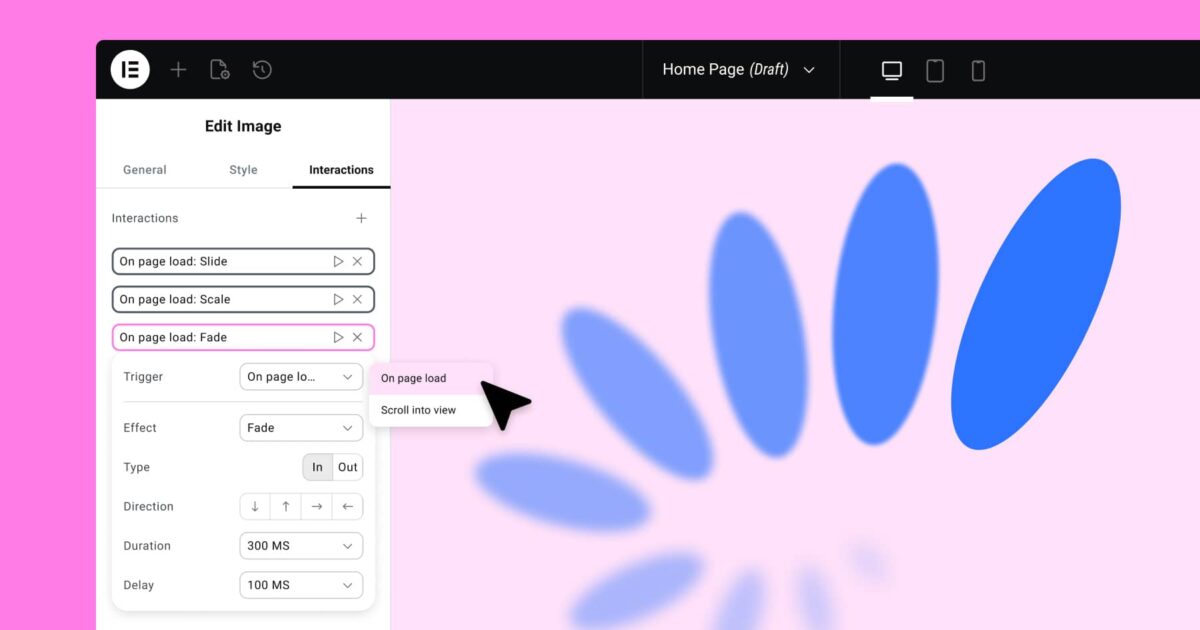Set Type to Out

pyautogui.click(x=348, y=467)
